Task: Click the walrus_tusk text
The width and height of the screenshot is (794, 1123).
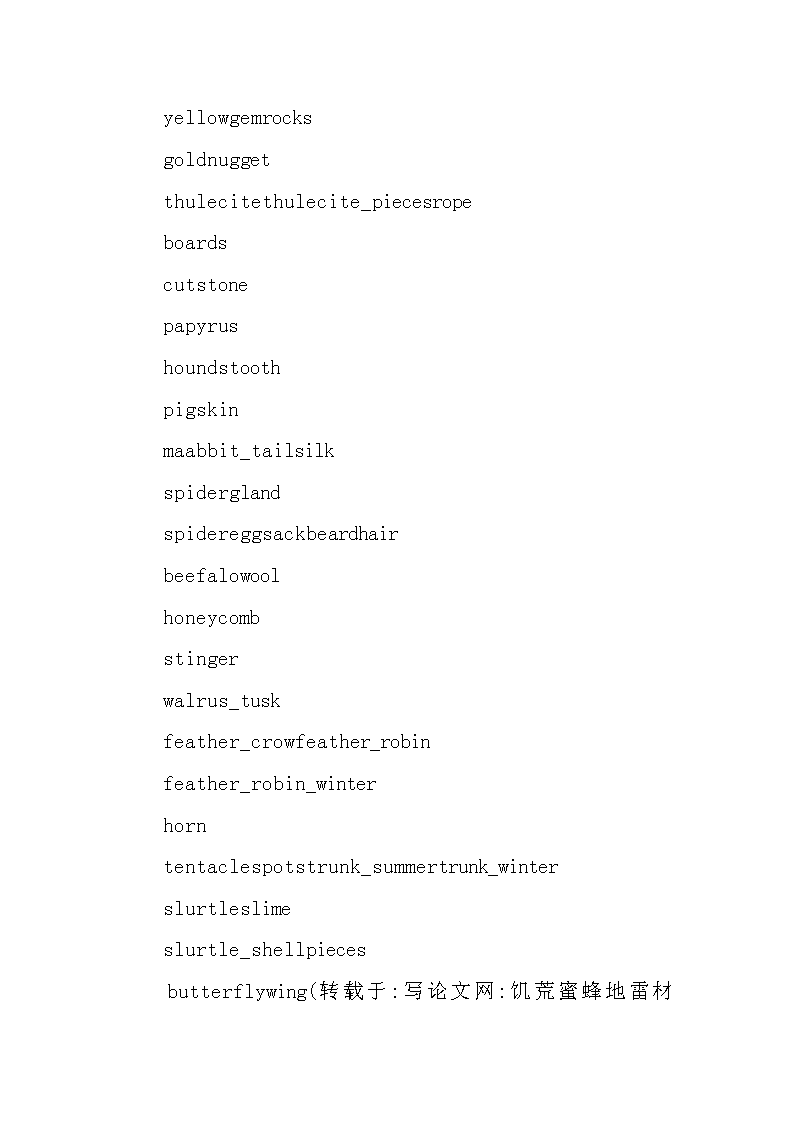Action: click(222, 701)
